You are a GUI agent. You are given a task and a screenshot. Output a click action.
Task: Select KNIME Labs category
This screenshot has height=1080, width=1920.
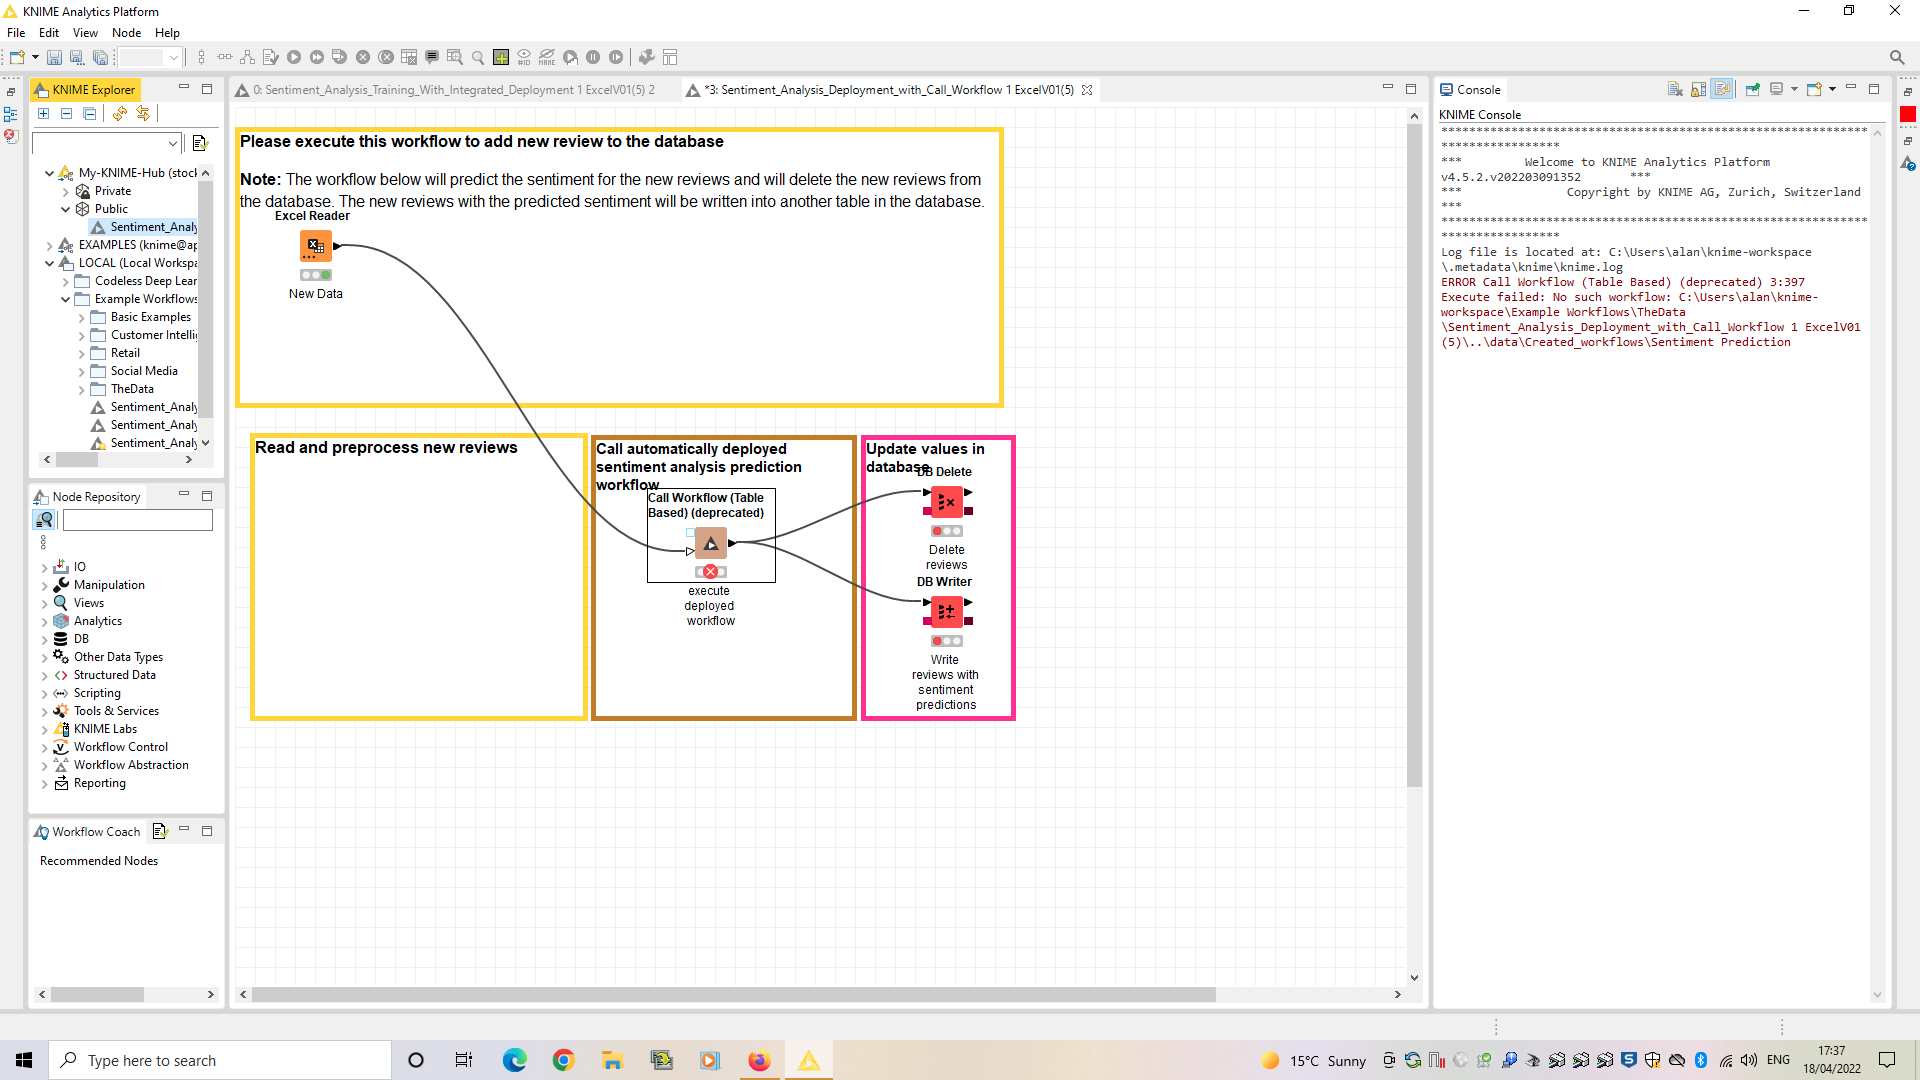tap(105, 729)
